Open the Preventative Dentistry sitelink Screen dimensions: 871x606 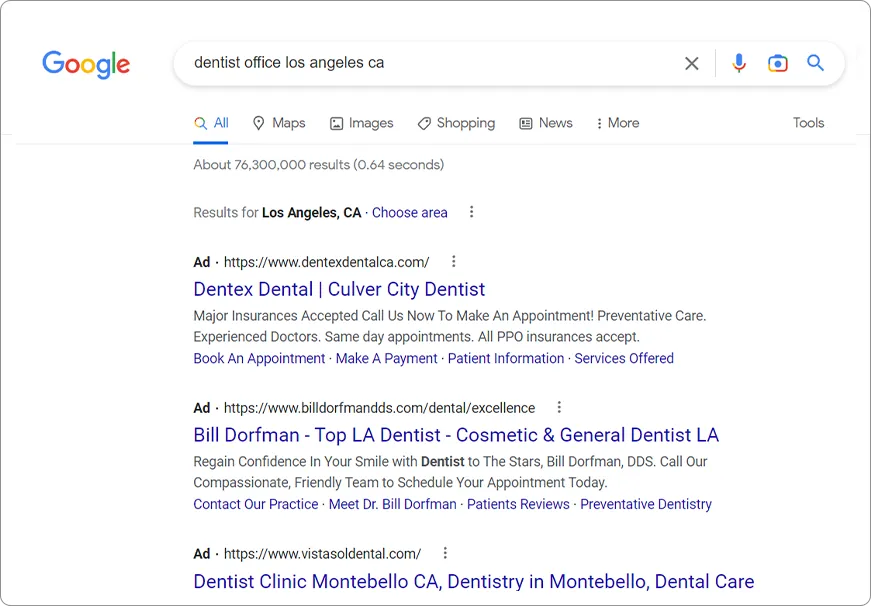tap(646, 504)
